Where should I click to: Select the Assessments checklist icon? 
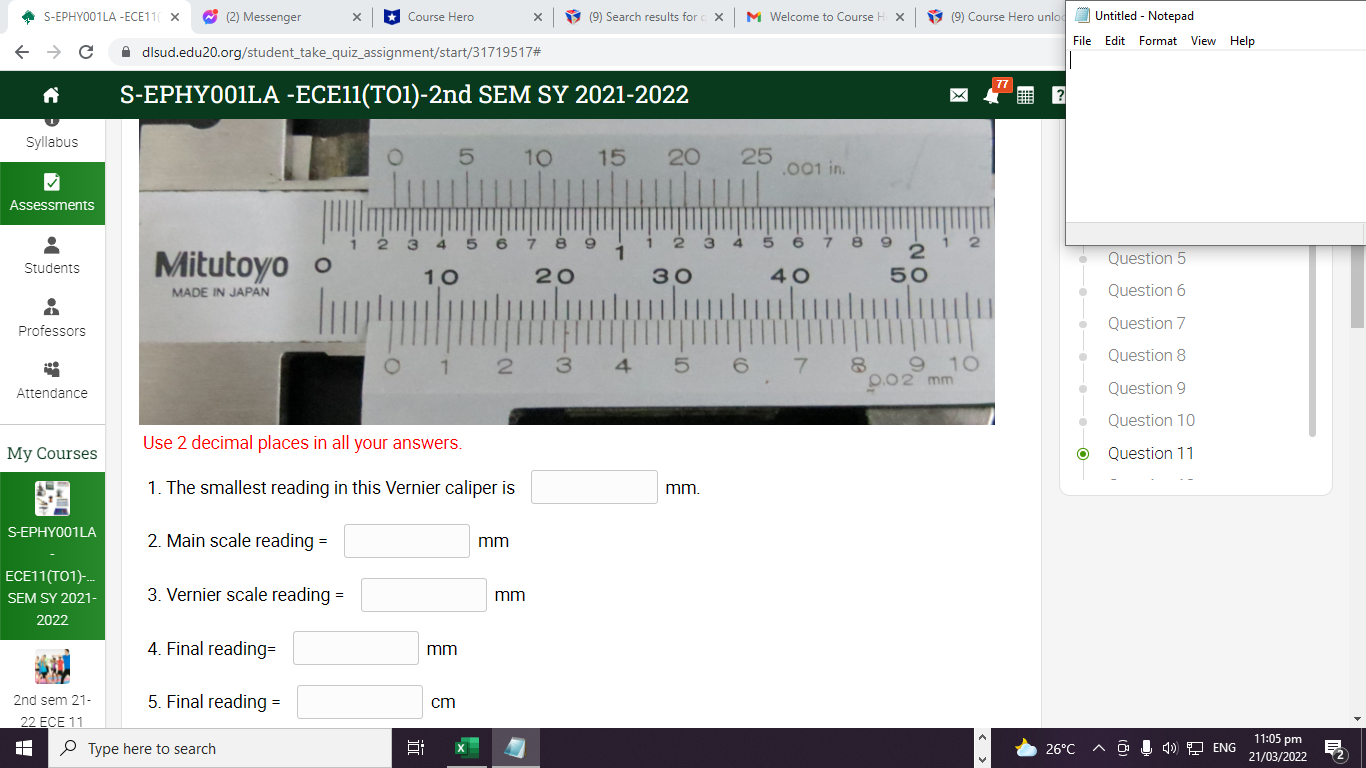coord(52,182)
